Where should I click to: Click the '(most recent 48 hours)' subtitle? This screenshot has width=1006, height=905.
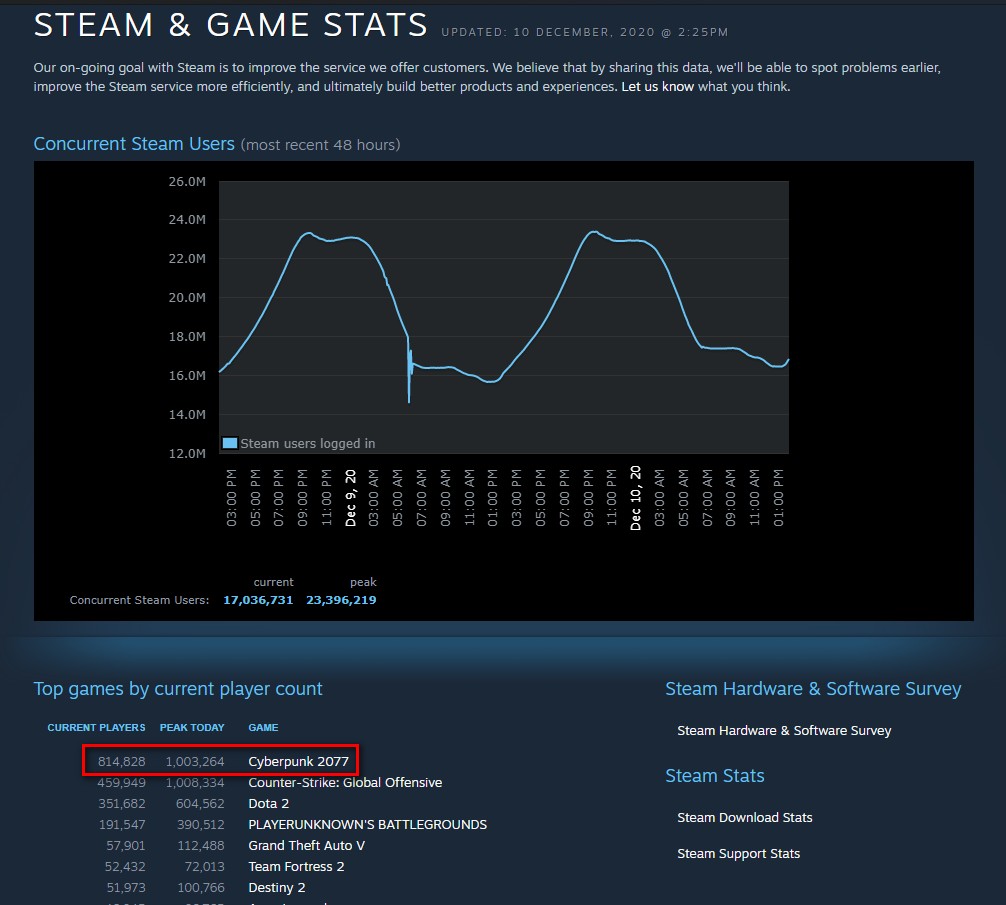point(320,145)
